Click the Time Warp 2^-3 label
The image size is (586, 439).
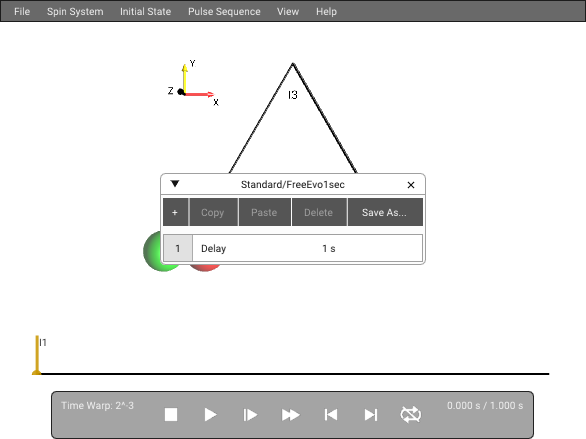tap(97, 405)
